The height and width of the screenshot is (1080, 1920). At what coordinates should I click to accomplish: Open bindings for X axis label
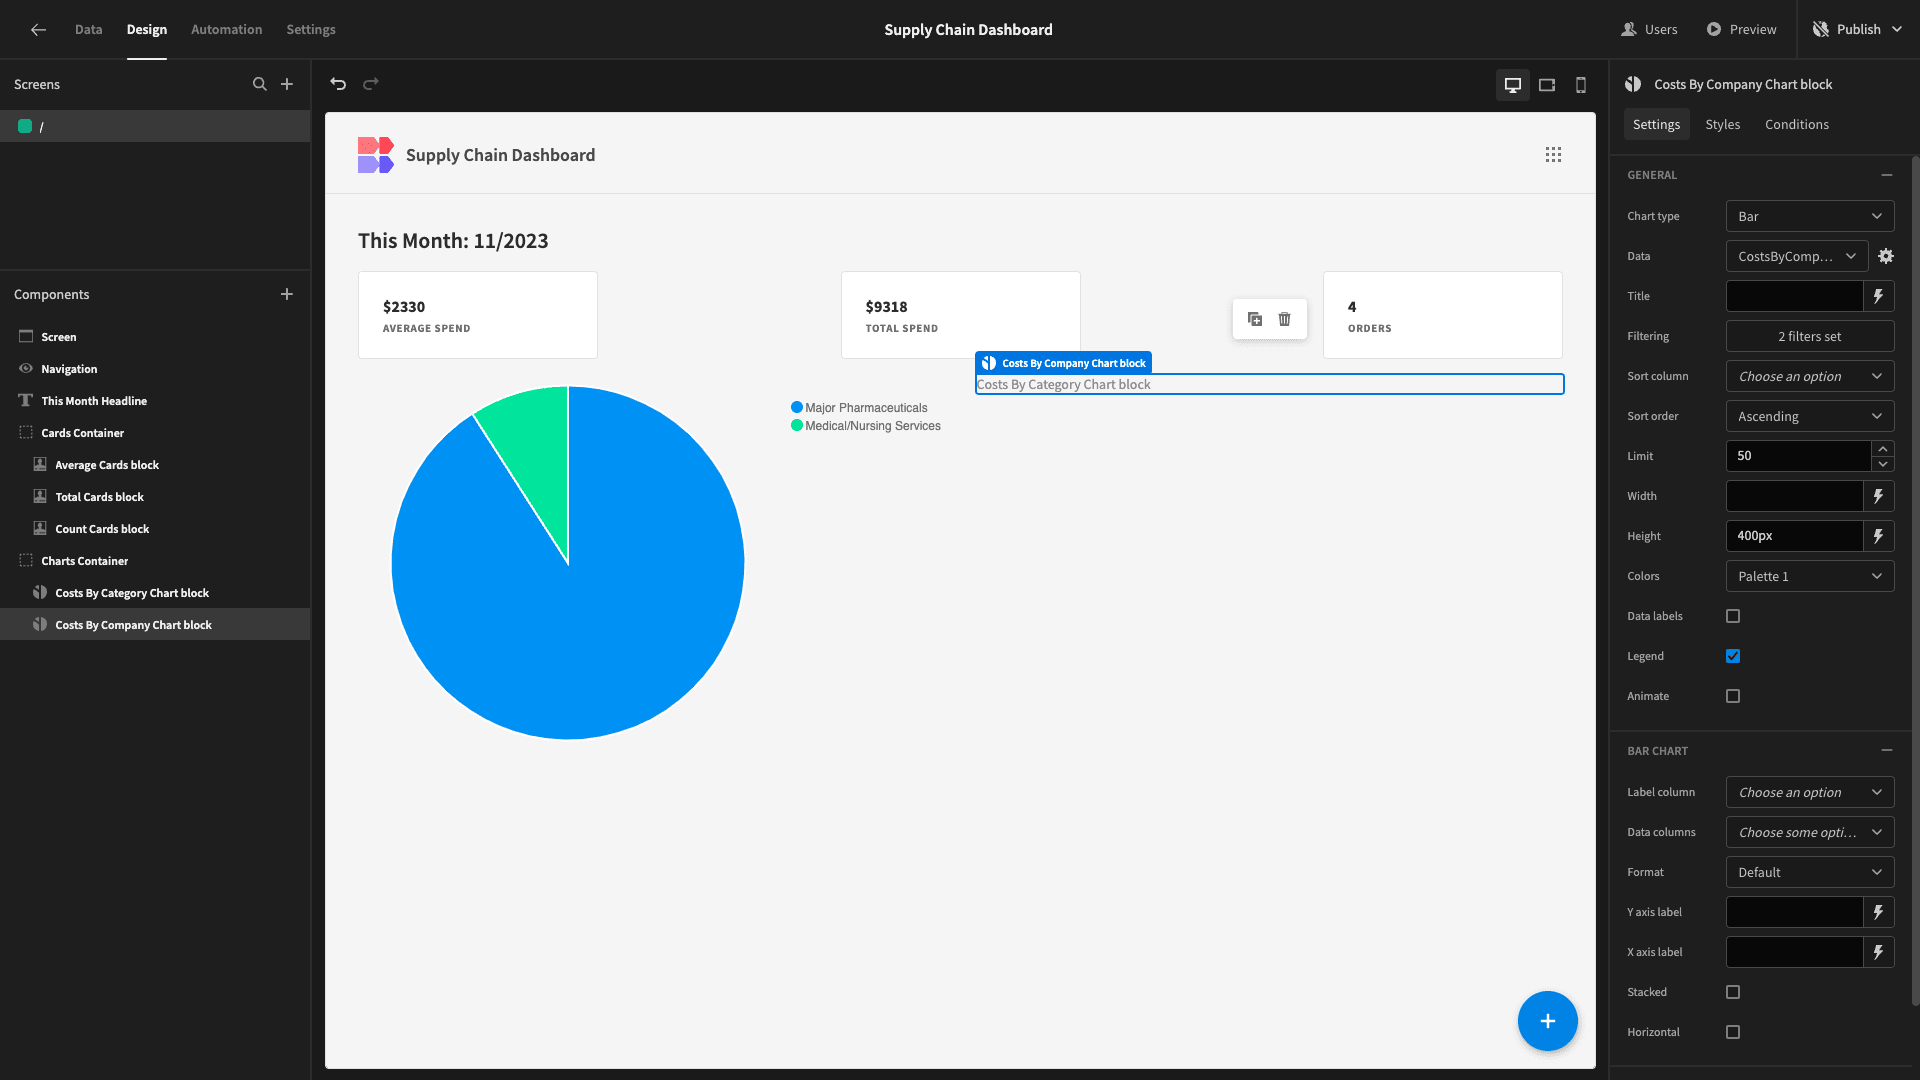tap(1879, 952)
